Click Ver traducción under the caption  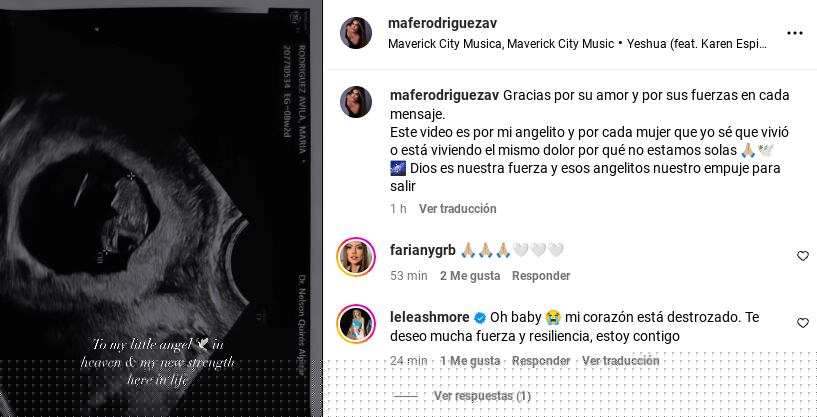pos(457,208)
